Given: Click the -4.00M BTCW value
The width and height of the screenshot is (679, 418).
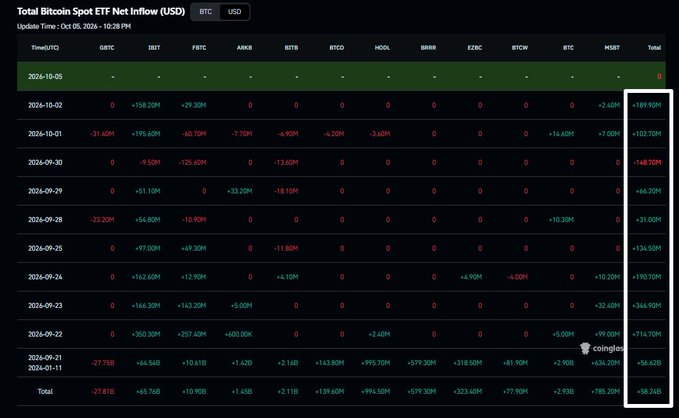Looking at the screenshot, I should click(517, 277).
